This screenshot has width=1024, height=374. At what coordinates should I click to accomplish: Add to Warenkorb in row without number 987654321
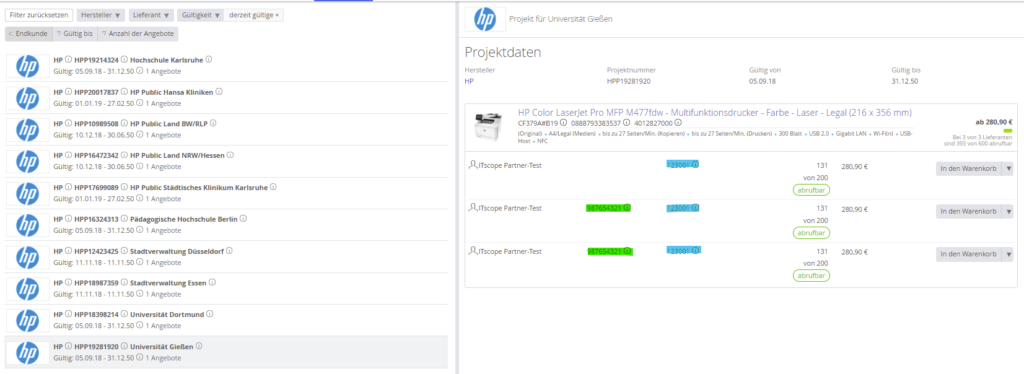coord(968,168)
